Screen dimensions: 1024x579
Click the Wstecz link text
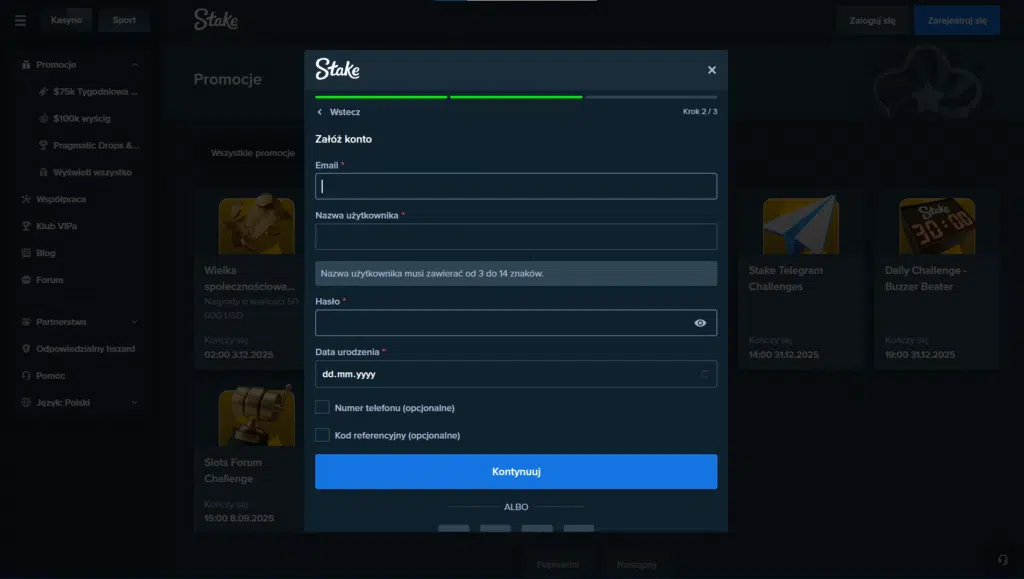(345, 112)
